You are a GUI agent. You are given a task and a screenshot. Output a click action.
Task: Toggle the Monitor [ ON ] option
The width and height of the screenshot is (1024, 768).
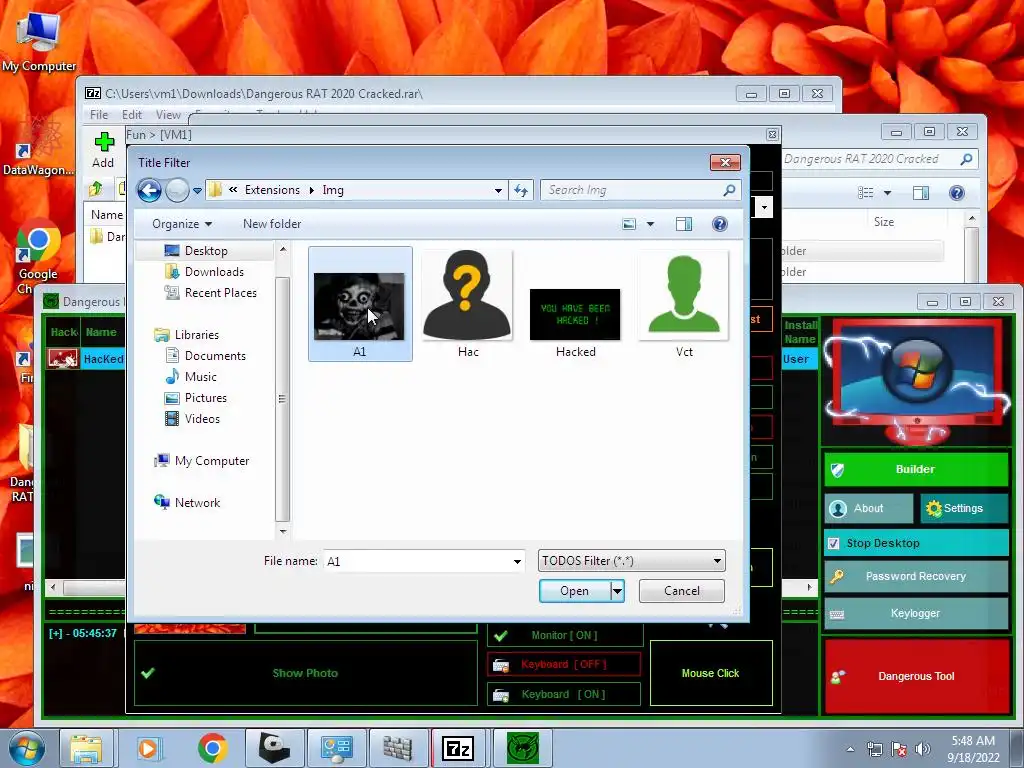(565, 635)
